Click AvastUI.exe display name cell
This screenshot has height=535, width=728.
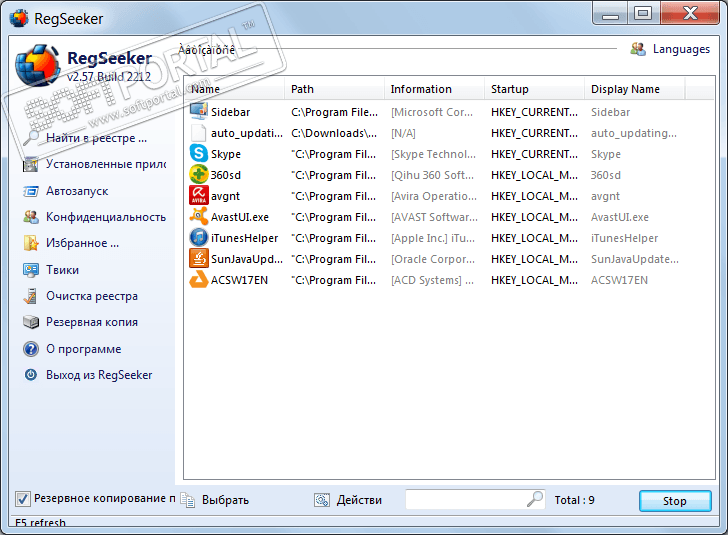point(620,217)
